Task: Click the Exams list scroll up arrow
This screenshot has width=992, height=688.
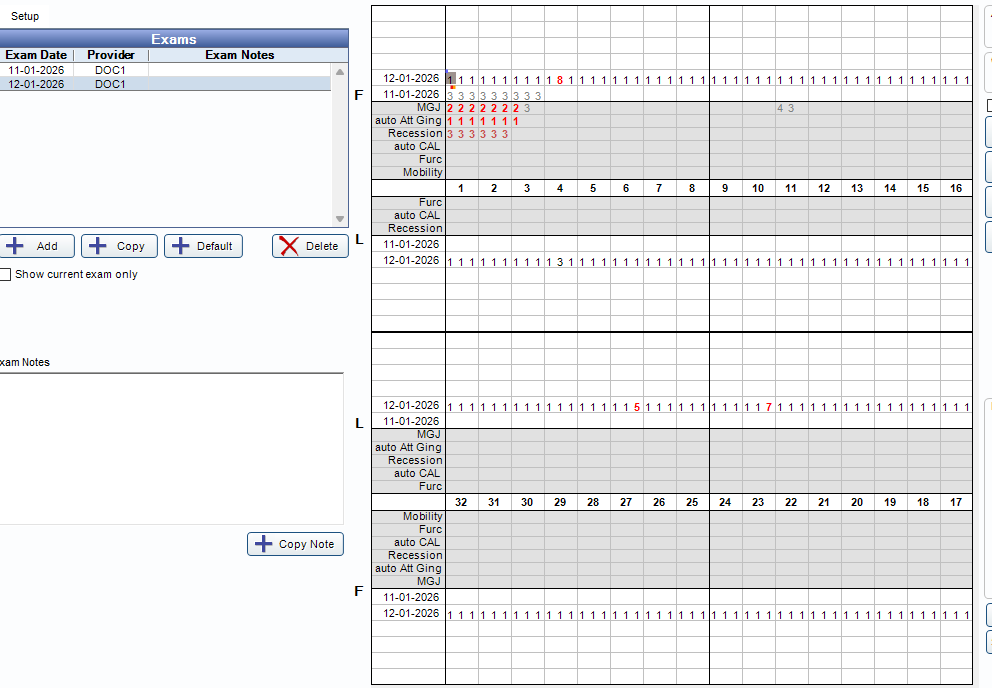Action: pyautogui.click(x=340, y=72)
